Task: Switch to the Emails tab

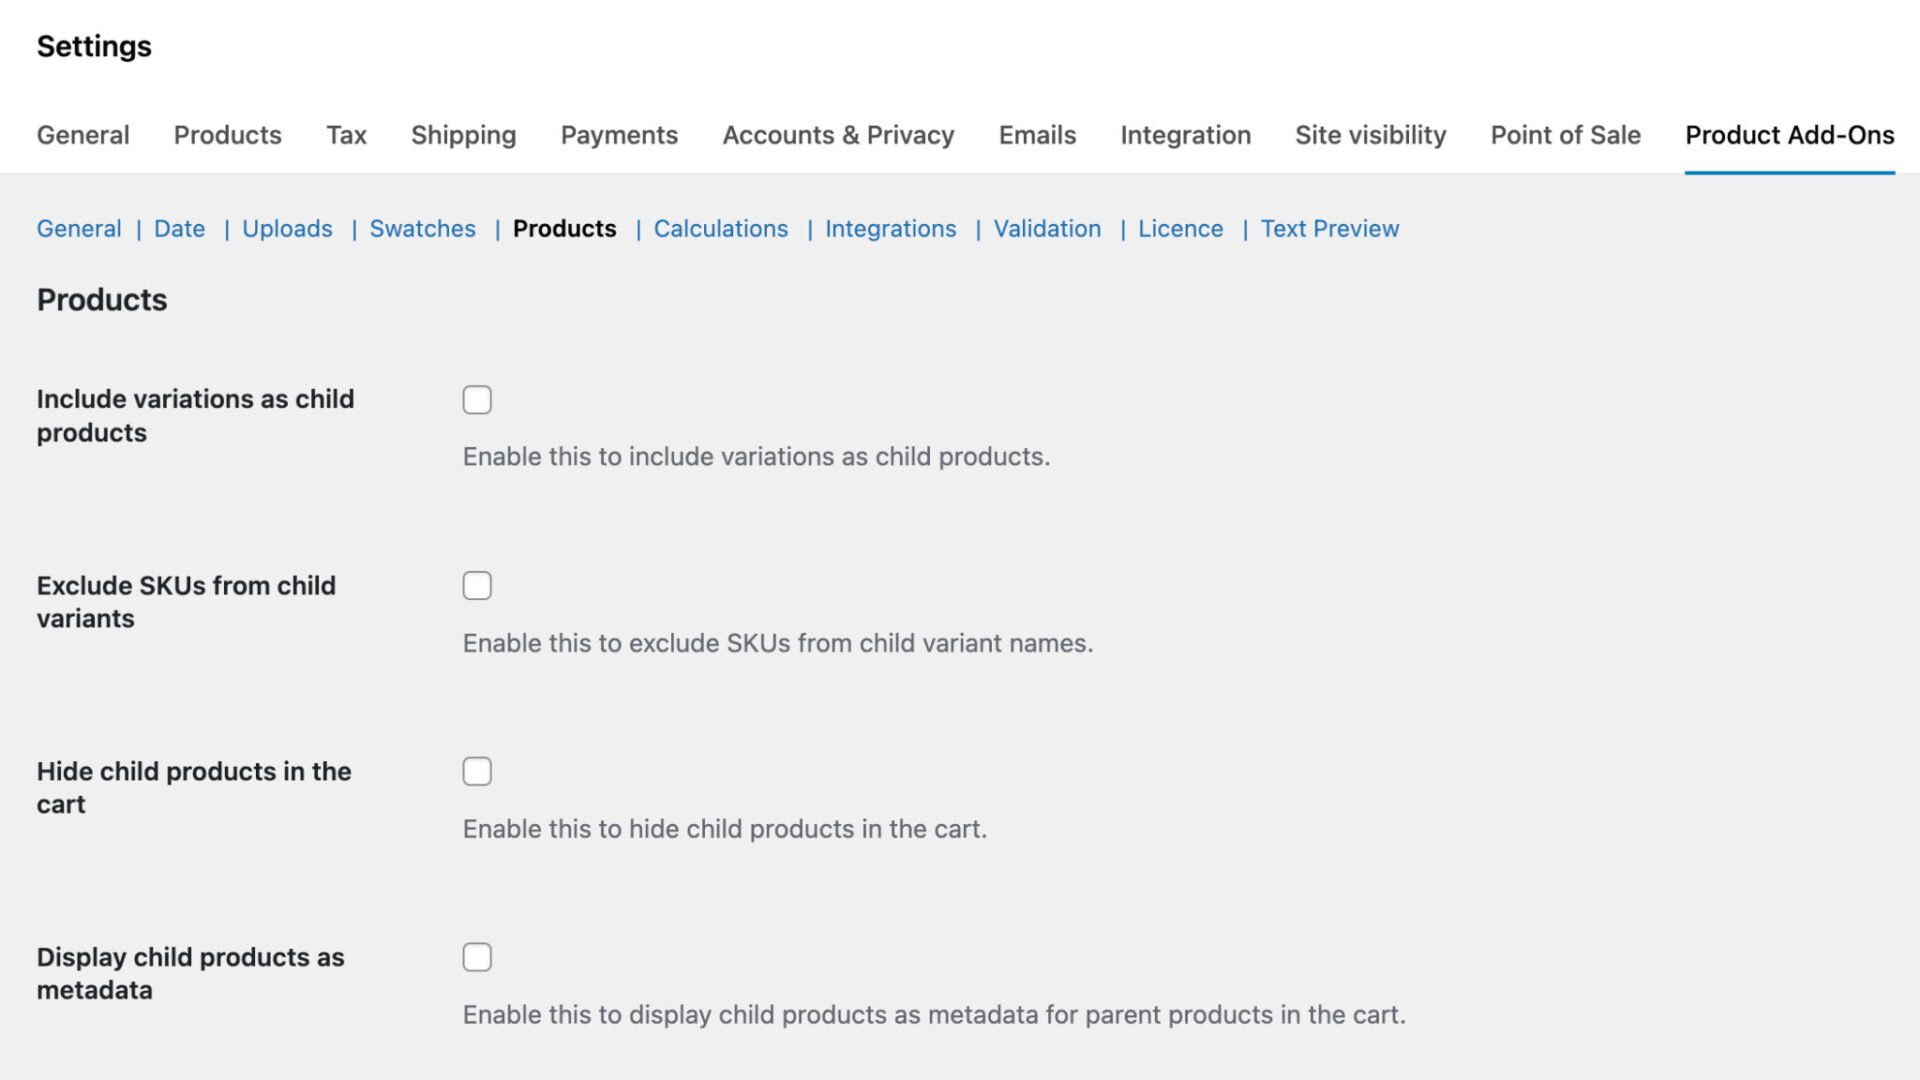Action: [x=1036, y=135]
